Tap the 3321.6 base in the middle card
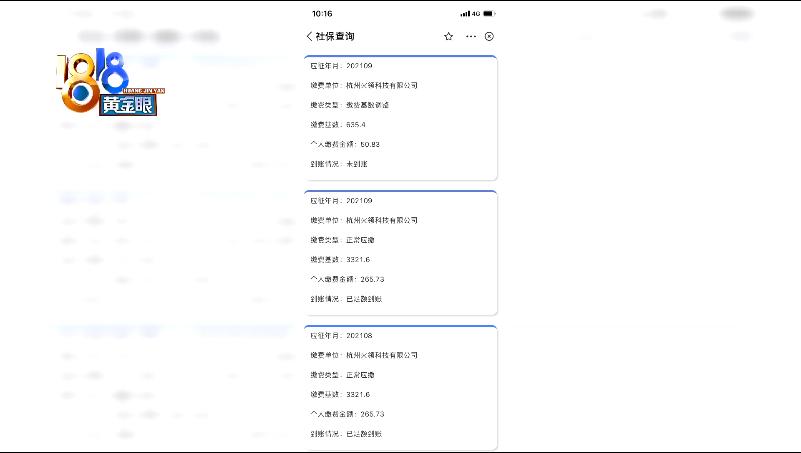 (358, 259)
